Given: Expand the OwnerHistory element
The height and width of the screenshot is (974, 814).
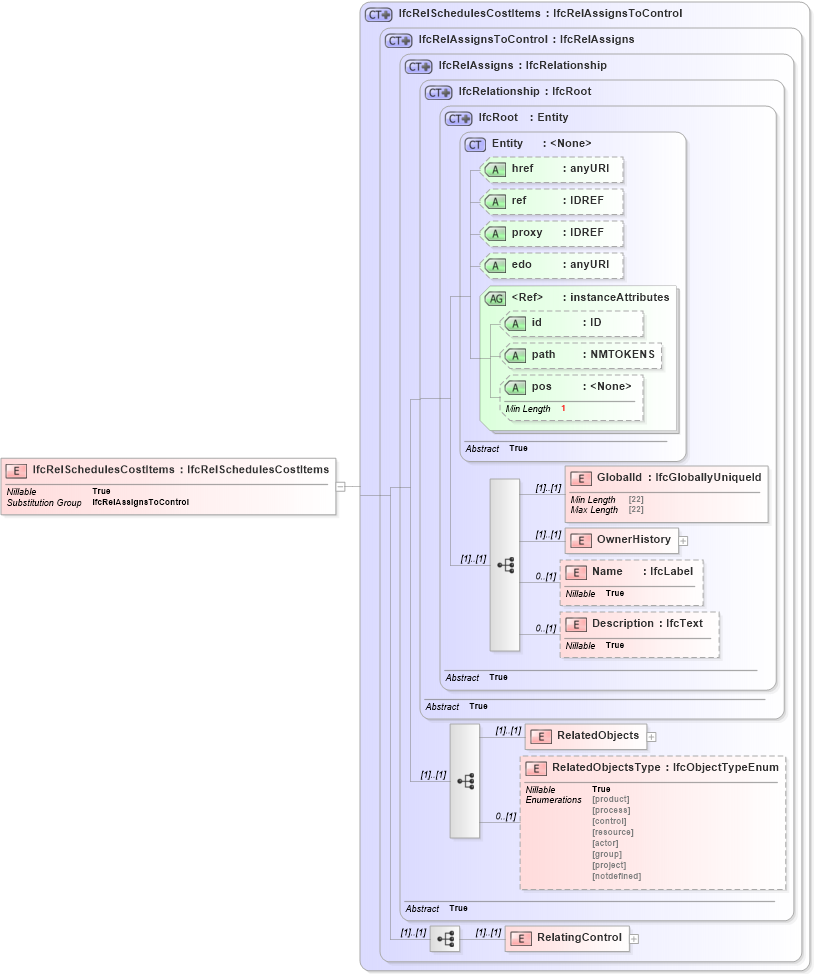Looking at the screenshot, I should click(684, 540).
